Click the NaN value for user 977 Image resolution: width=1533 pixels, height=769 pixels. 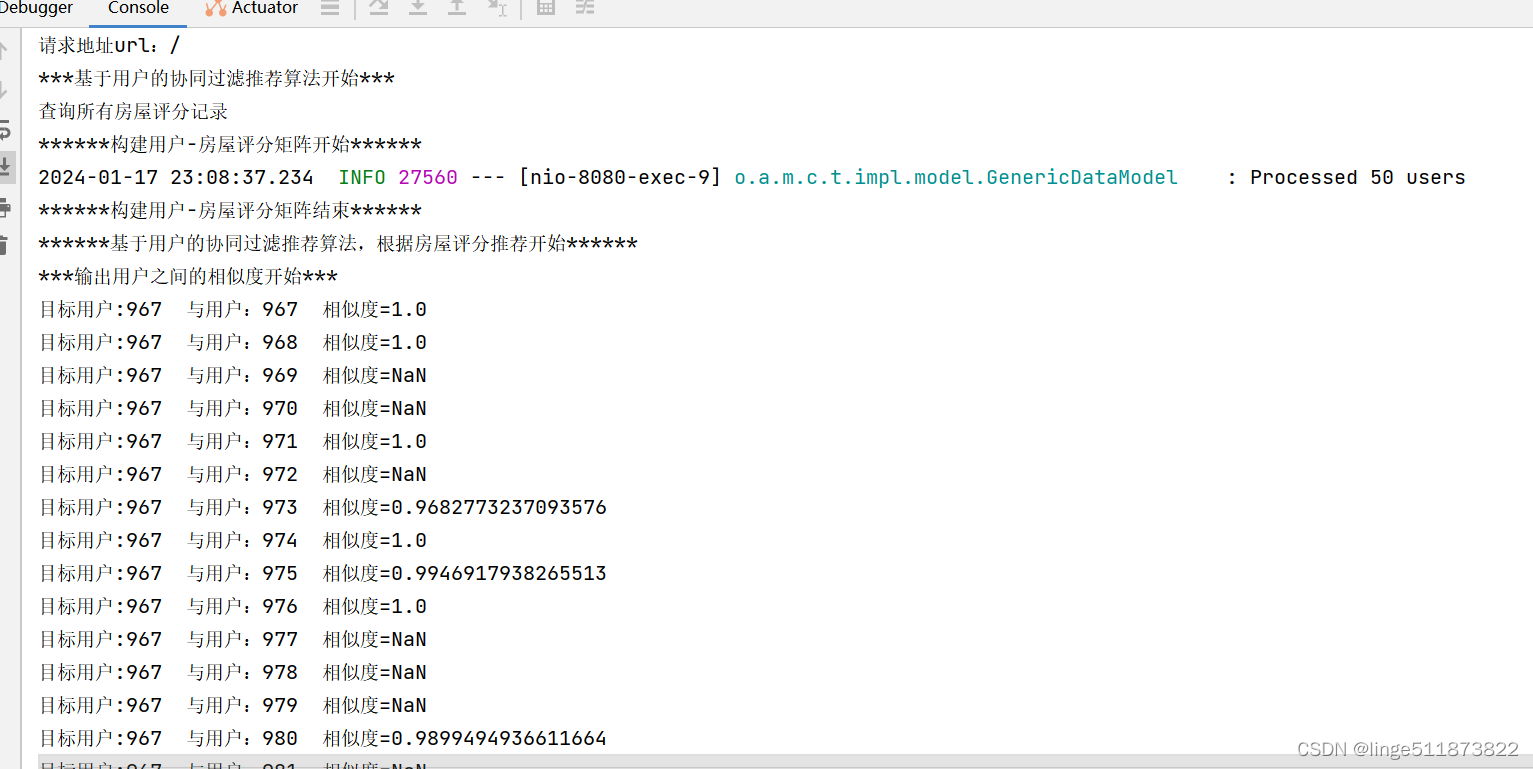[409, 640]
